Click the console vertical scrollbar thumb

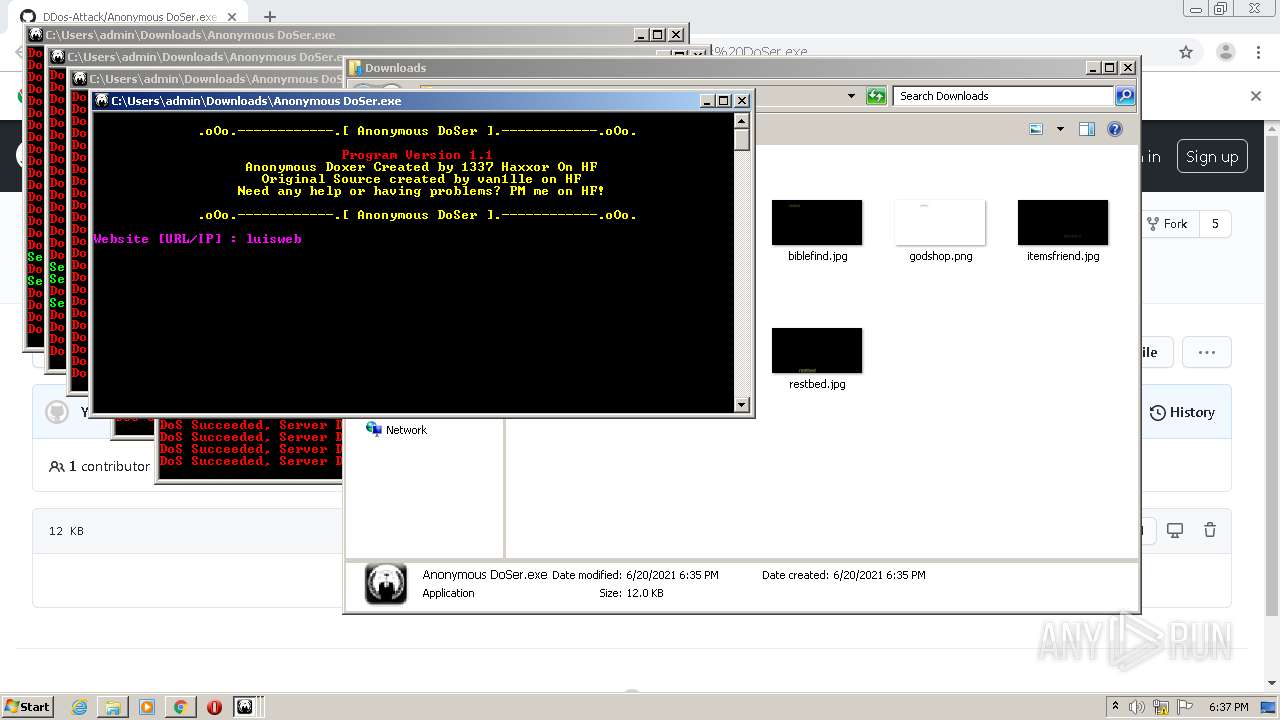[x=741, y=139]
